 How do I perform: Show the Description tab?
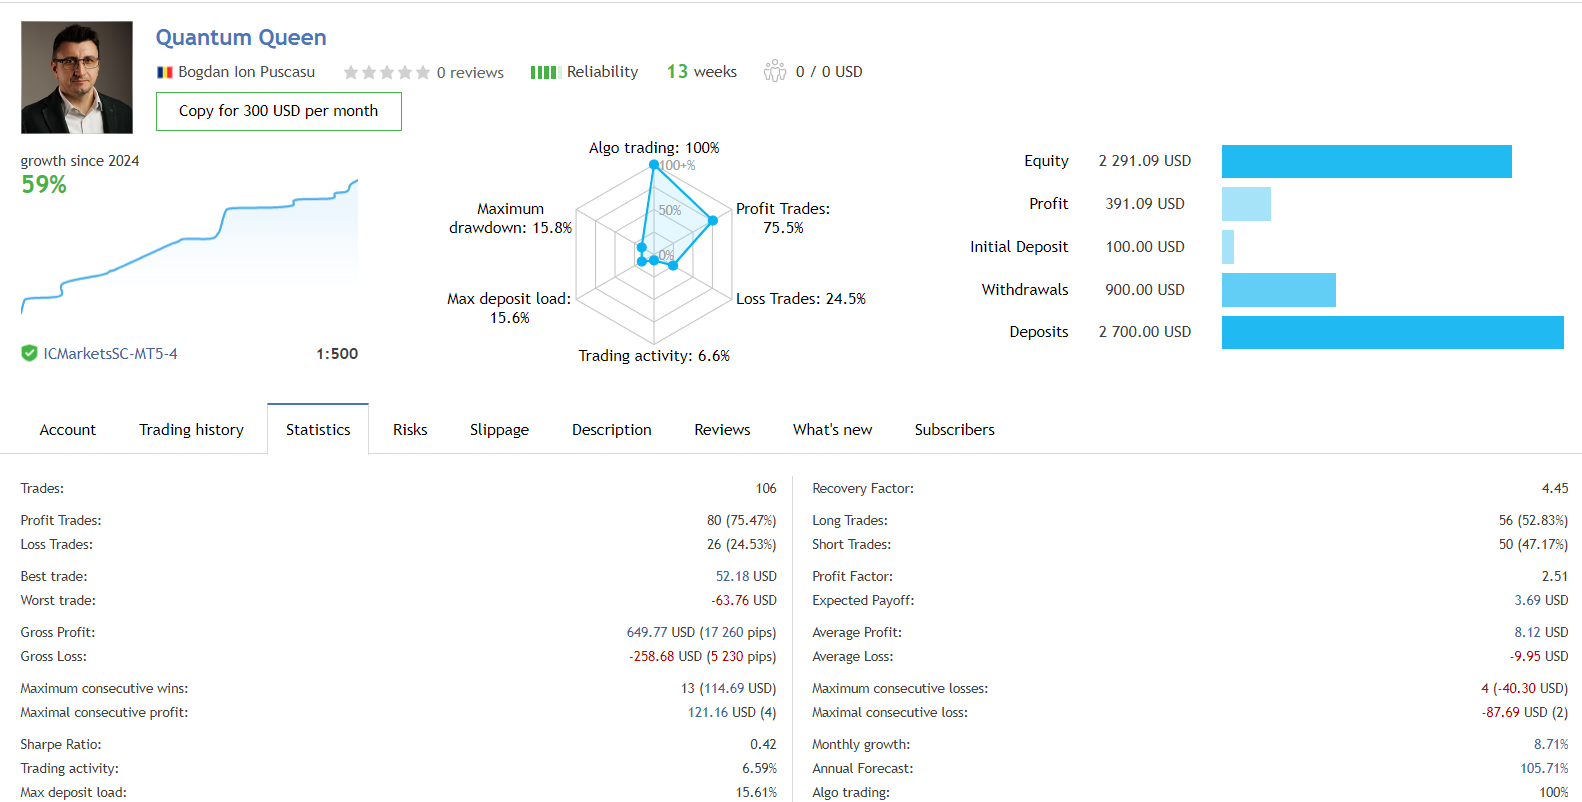pyautogui.click(x=611, y=430)
